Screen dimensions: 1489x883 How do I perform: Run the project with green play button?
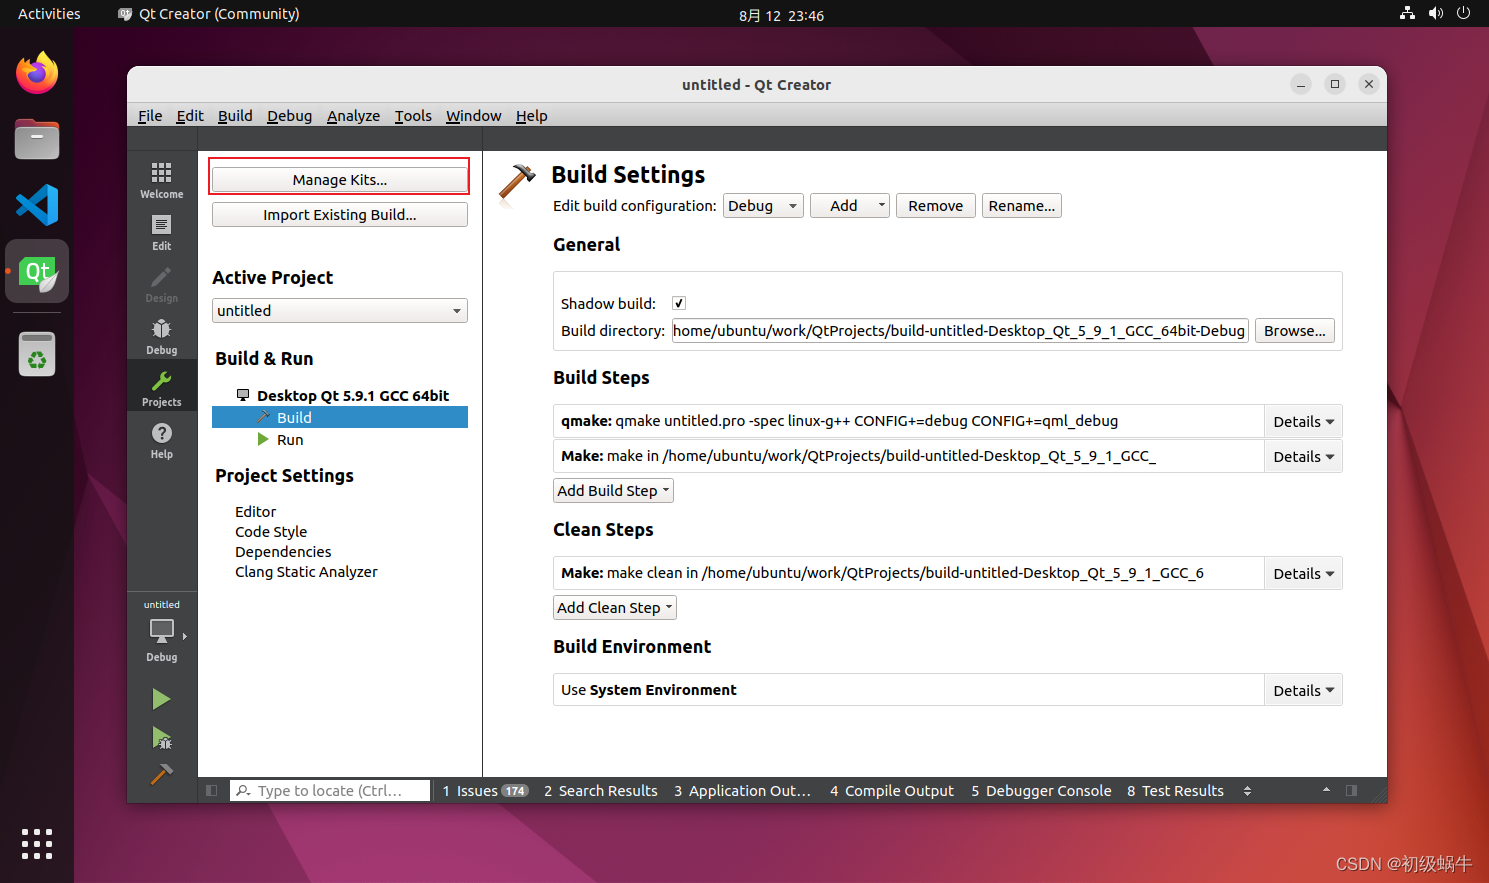point(161,699)
